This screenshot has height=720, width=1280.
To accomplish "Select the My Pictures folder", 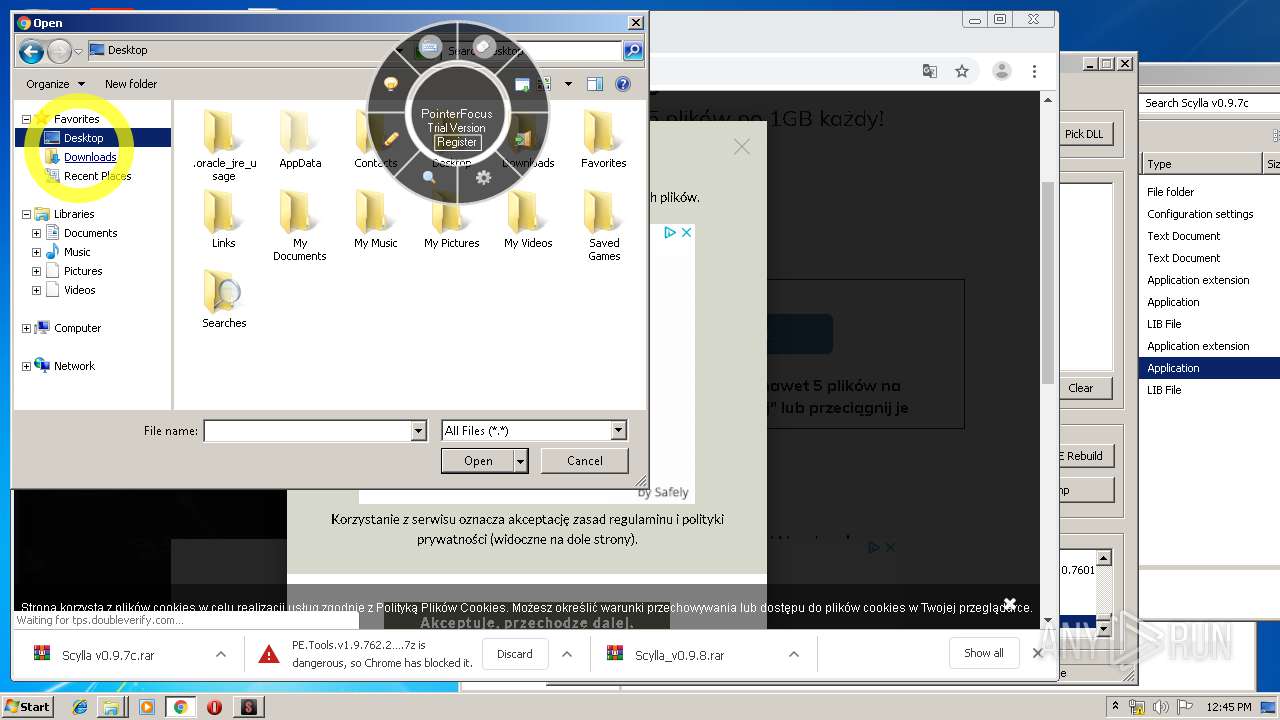I will tap(452, 219).
